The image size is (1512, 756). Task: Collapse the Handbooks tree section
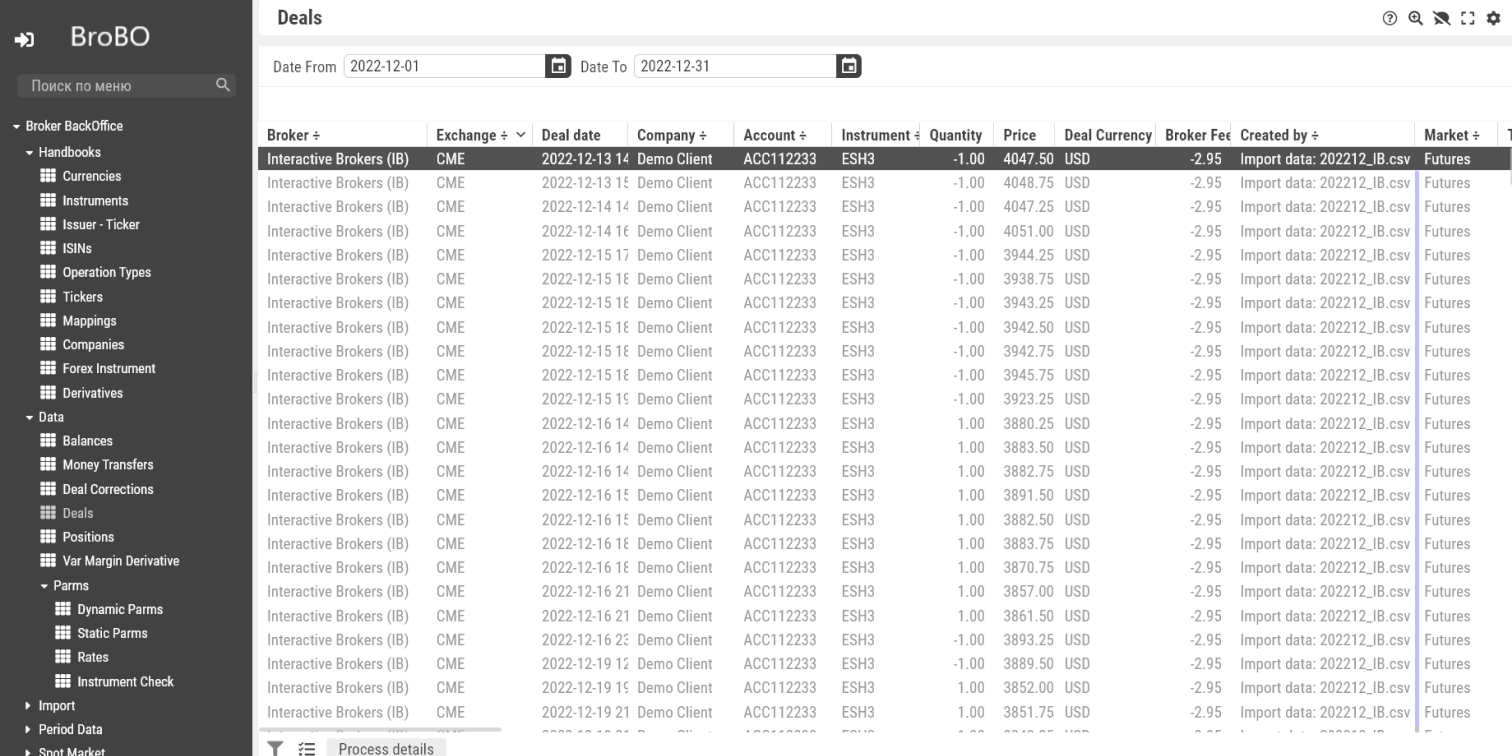(30, 153)
